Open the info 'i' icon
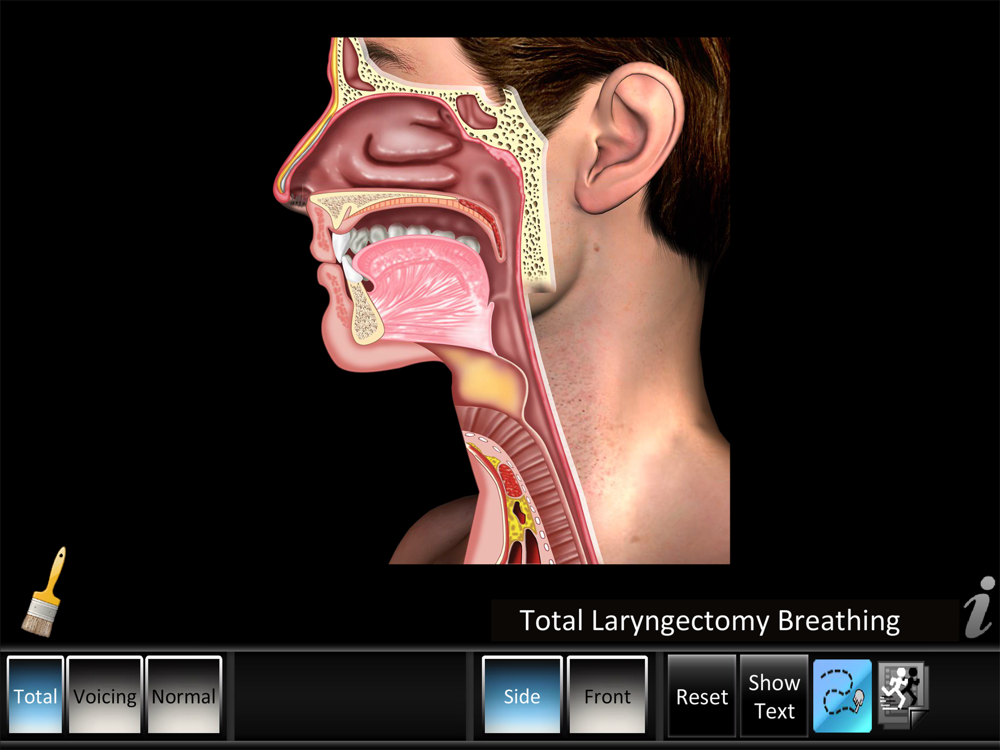The image size is (1000, 750). tap(979, 607)
